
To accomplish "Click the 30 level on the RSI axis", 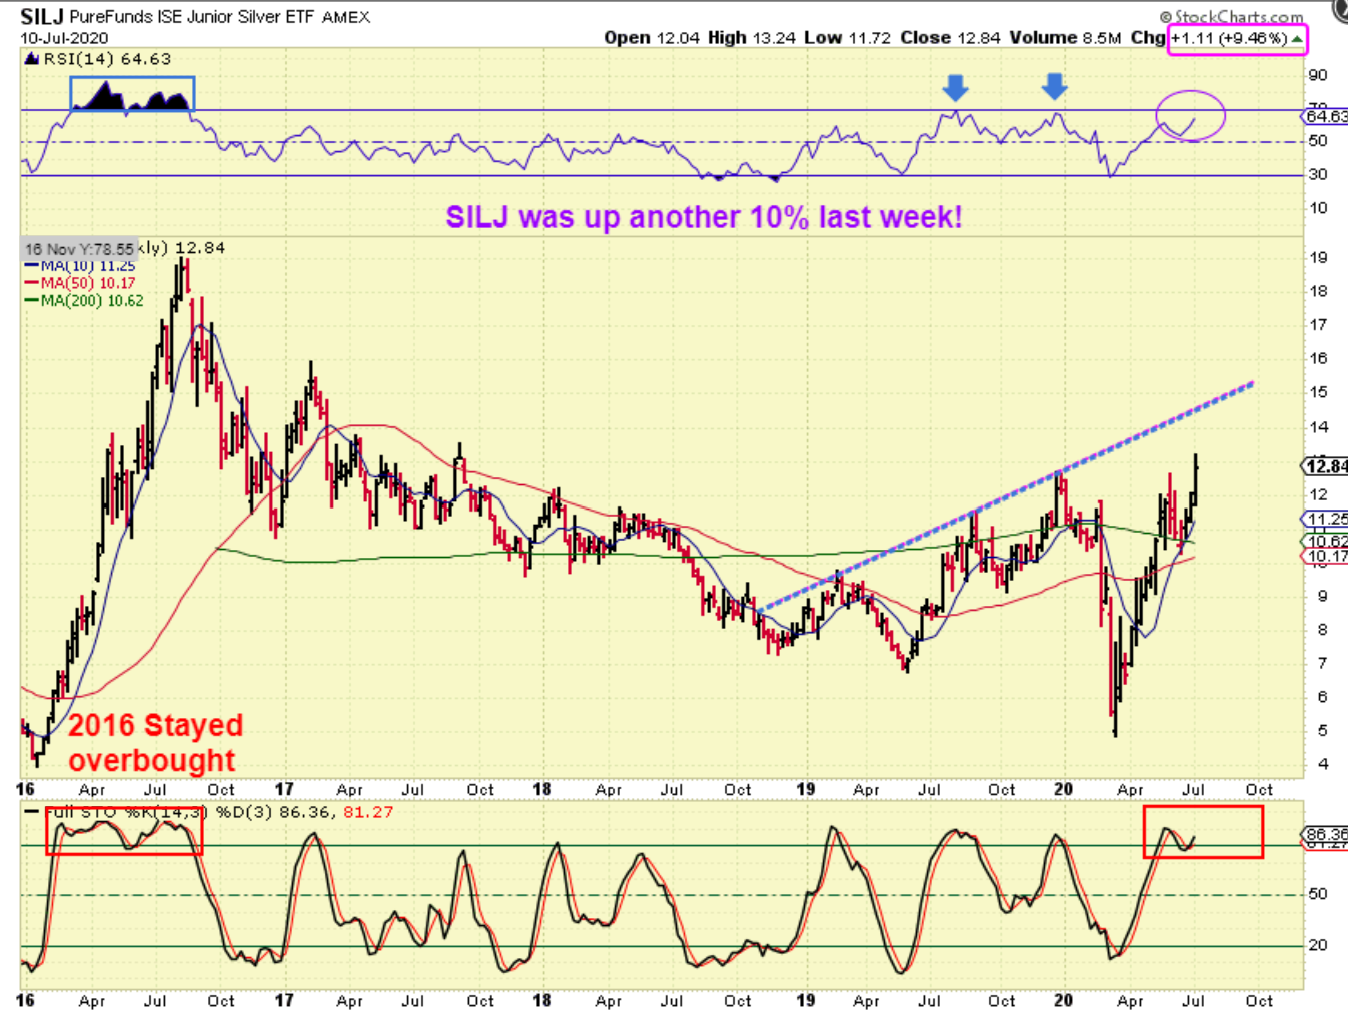I will (1318, 174).
